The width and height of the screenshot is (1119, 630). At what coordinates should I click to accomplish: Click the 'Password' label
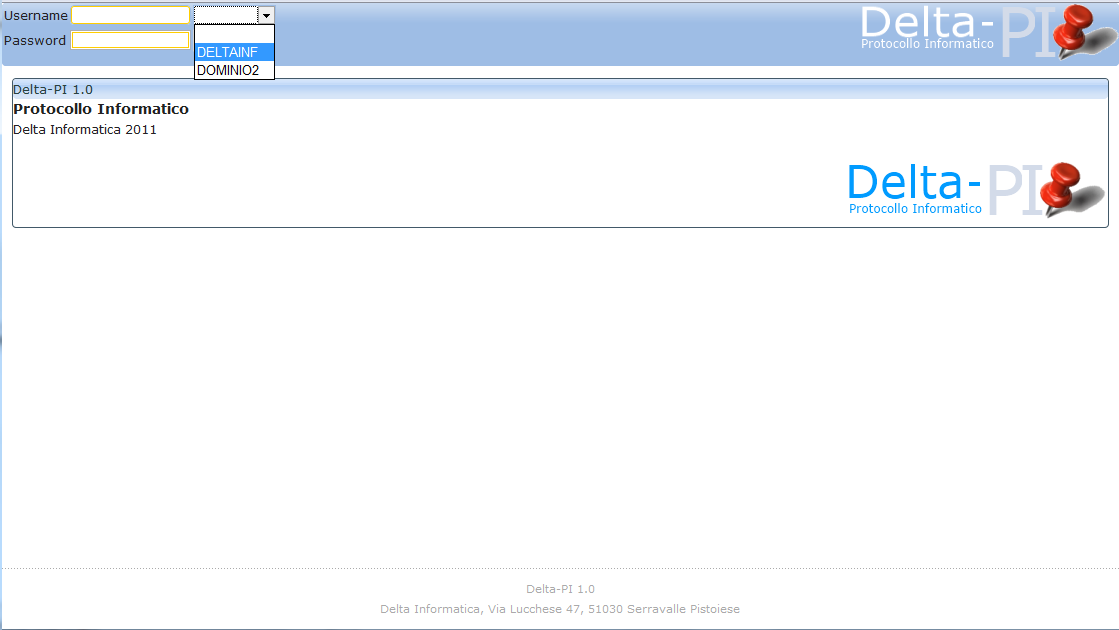coord(35,40)
